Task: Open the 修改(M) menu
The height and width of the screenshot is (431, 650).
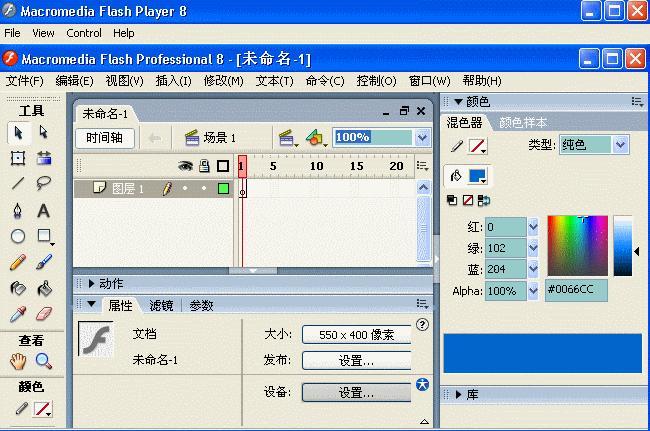Action: (223, 80)
